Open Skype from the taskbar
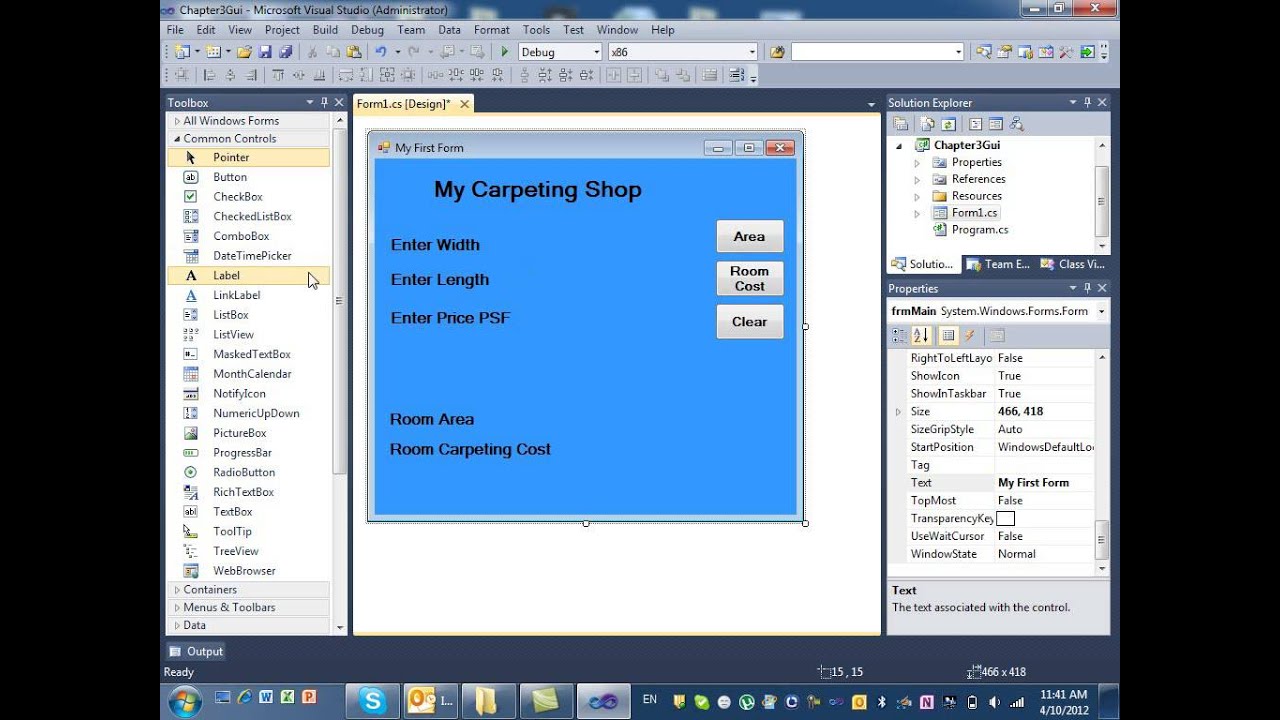1280x720 pixels. click(373, 701)
